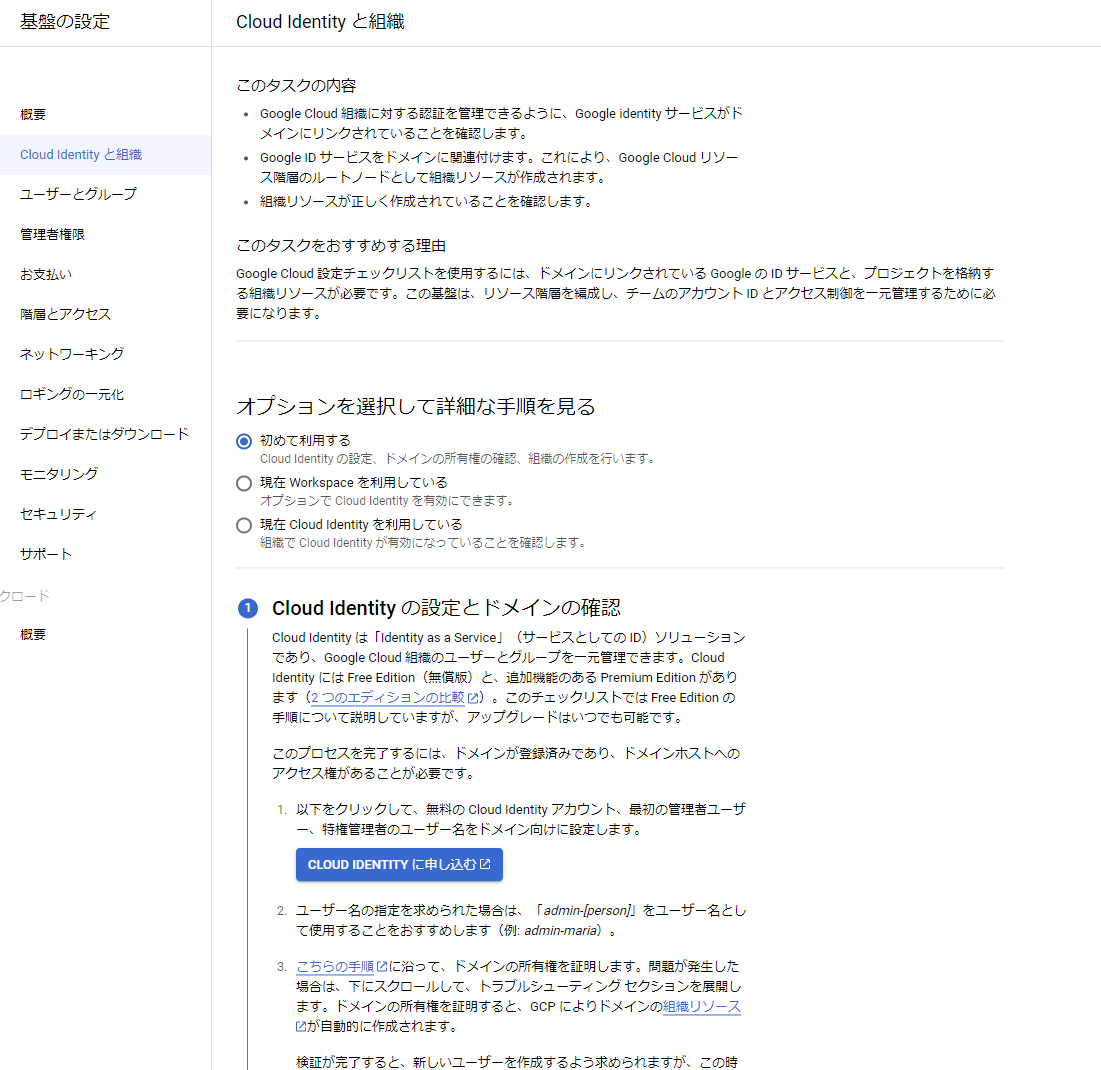Click external-link icon after エディションの比較

(x=473, y=698)
